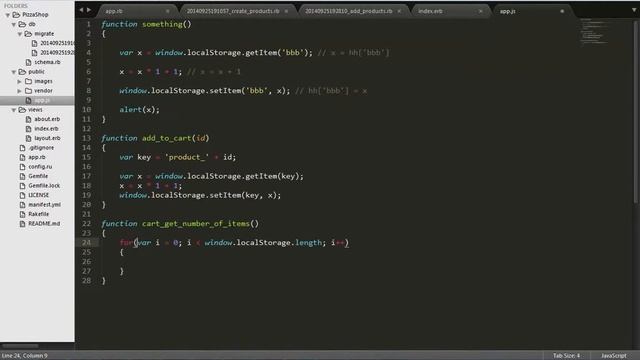Click the db folder icon
This screenshot has height=360, width=640.
[x=22, y=24]
